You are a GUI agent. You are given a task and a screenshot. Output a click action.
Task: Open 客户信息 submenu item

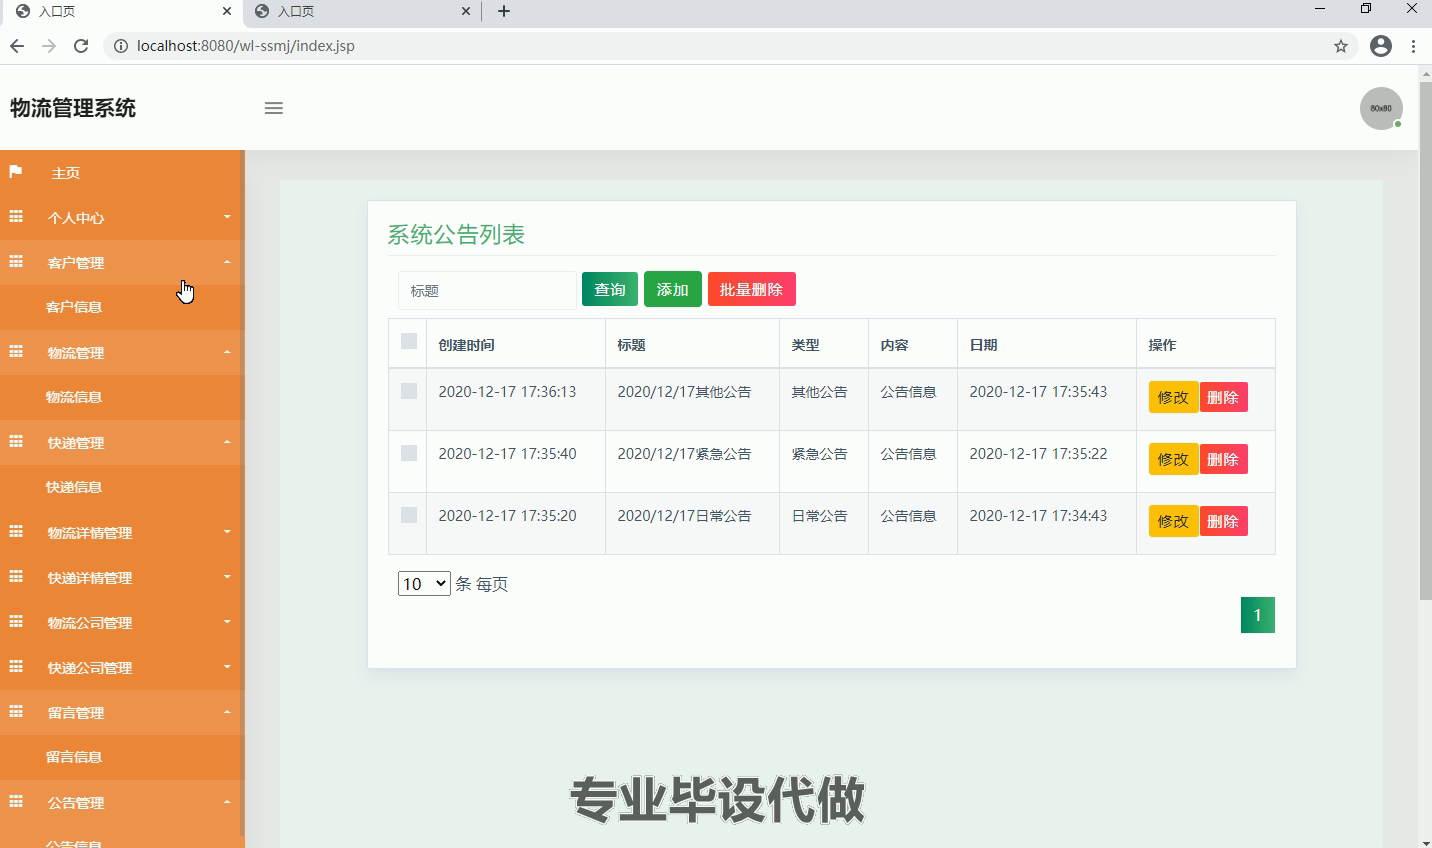point(74,307)
